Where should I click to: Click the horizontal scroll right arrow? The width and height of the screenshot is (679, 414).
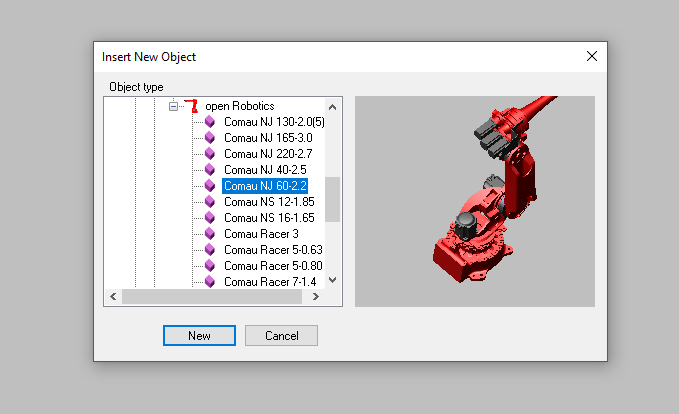[316, 297]
